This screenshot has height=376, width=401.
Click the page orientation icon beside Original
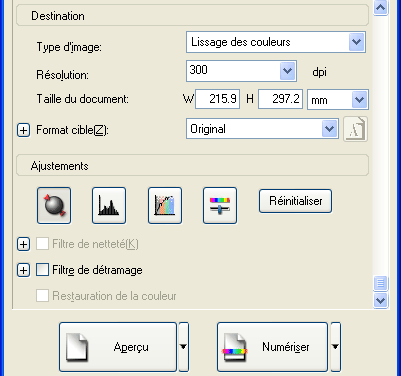(x=355, y=129)
